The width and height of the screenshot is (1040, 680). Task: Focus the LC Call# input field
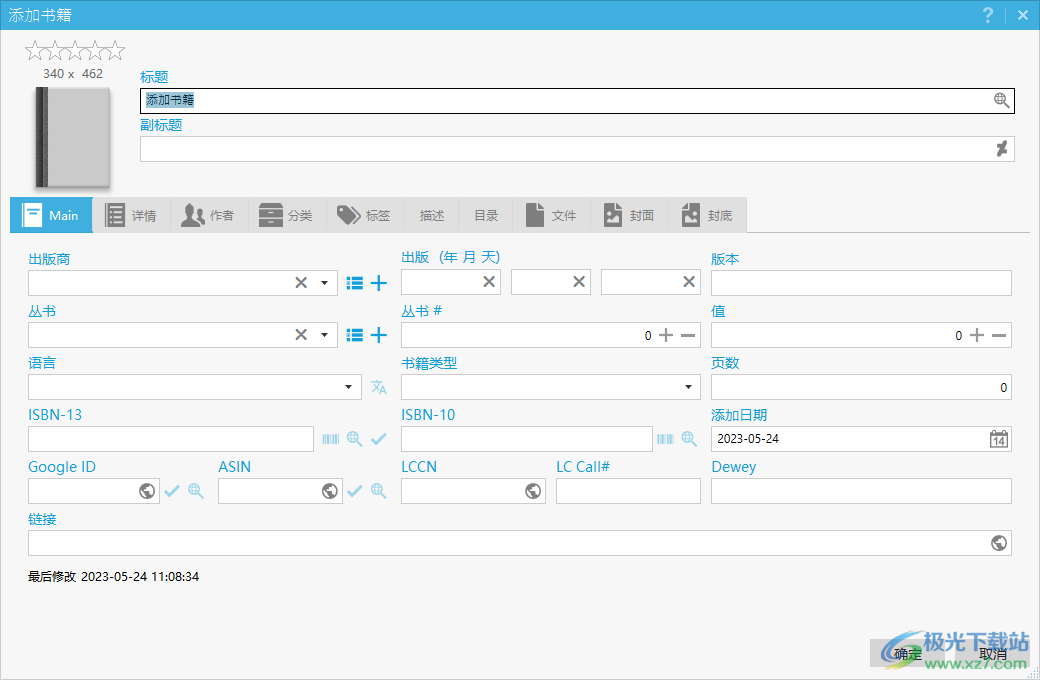point(628,491)
